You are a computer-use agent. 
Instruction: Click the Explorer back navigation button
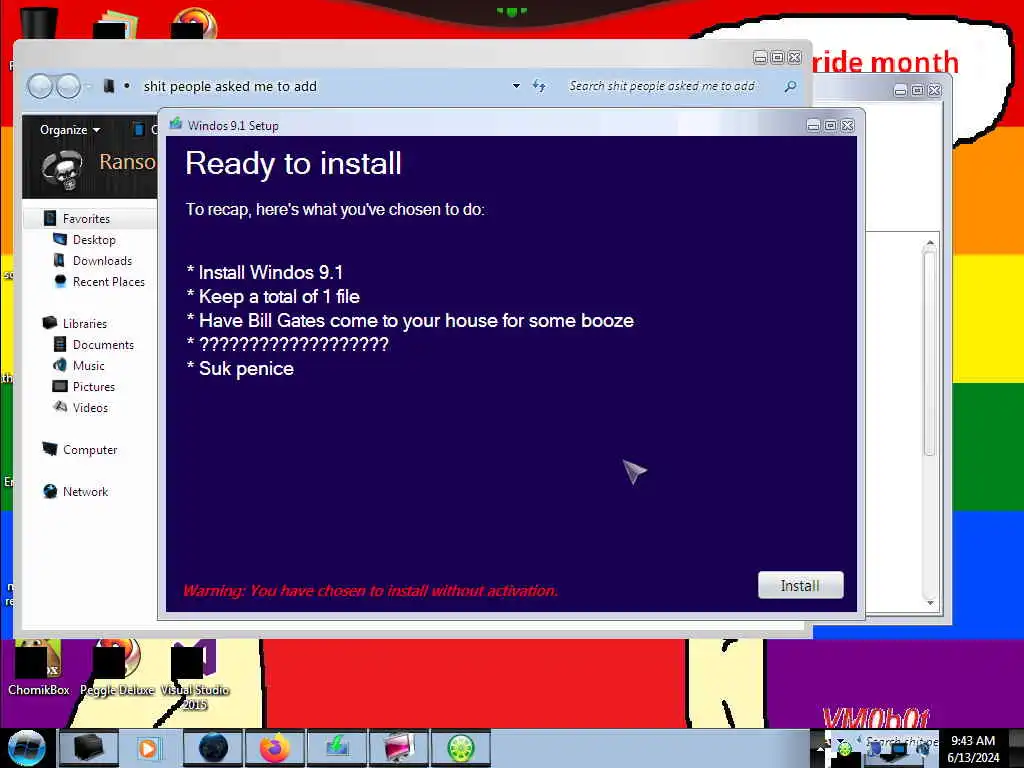[40, 86]
